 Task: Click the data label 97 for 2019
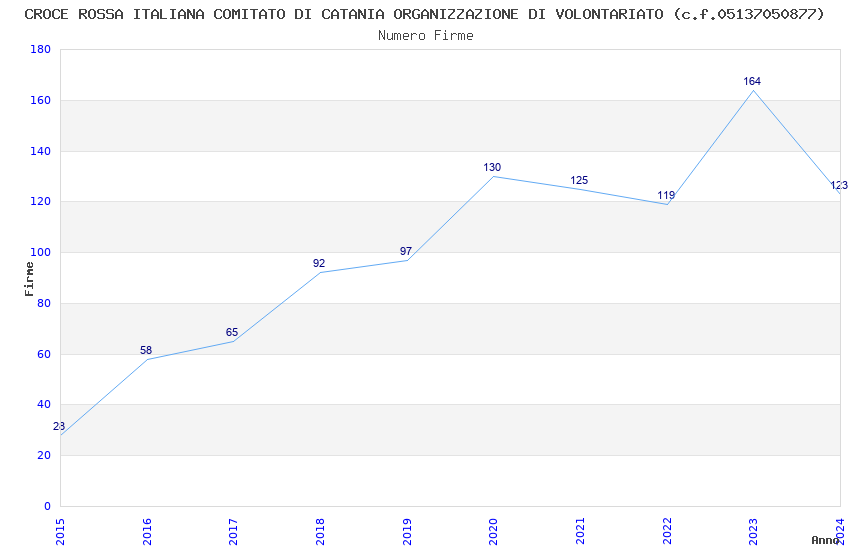click(406, 251)
